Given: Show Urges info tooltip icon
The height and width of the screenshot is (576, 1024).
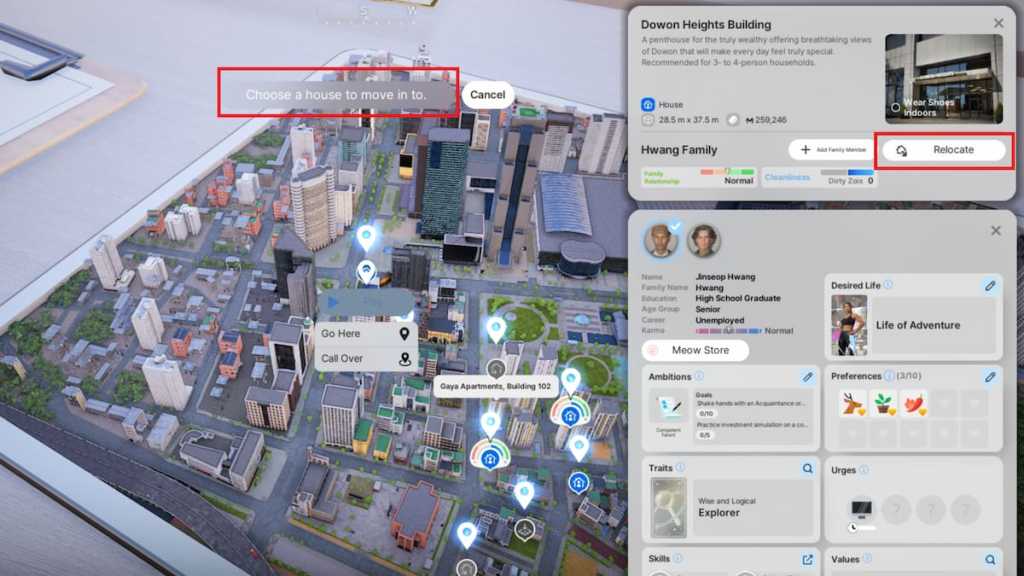Looking at the screenshot, I should tap(863, 469).
